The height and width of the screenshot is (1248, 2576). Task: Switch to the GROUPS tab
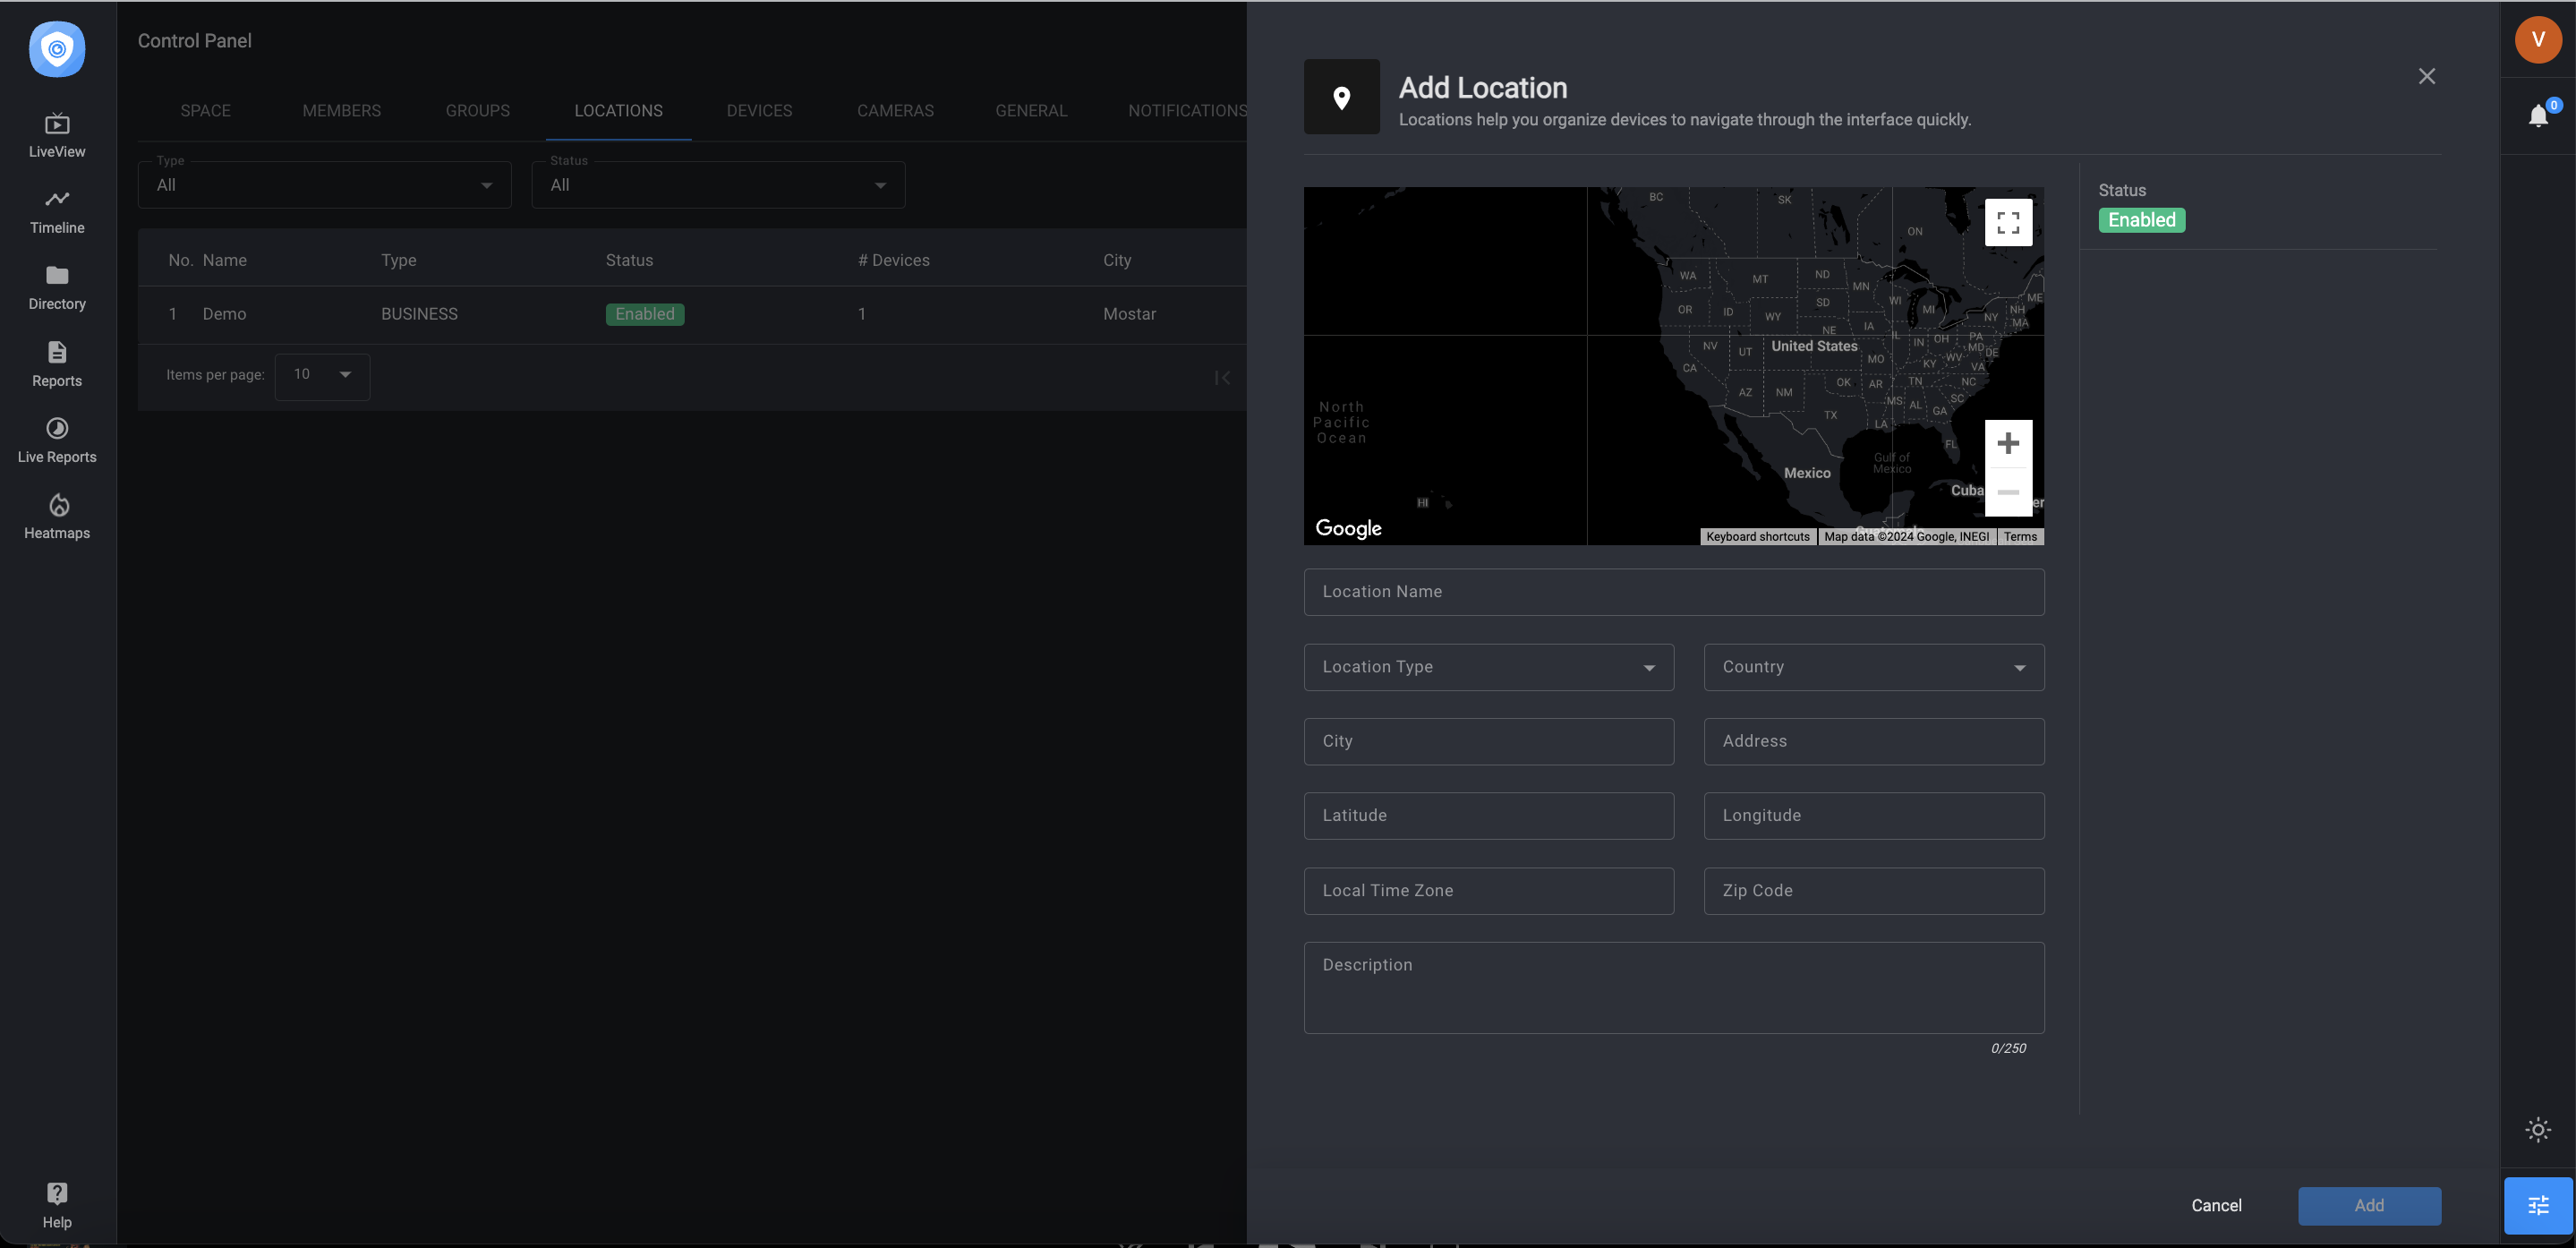[x=477, y=111]
